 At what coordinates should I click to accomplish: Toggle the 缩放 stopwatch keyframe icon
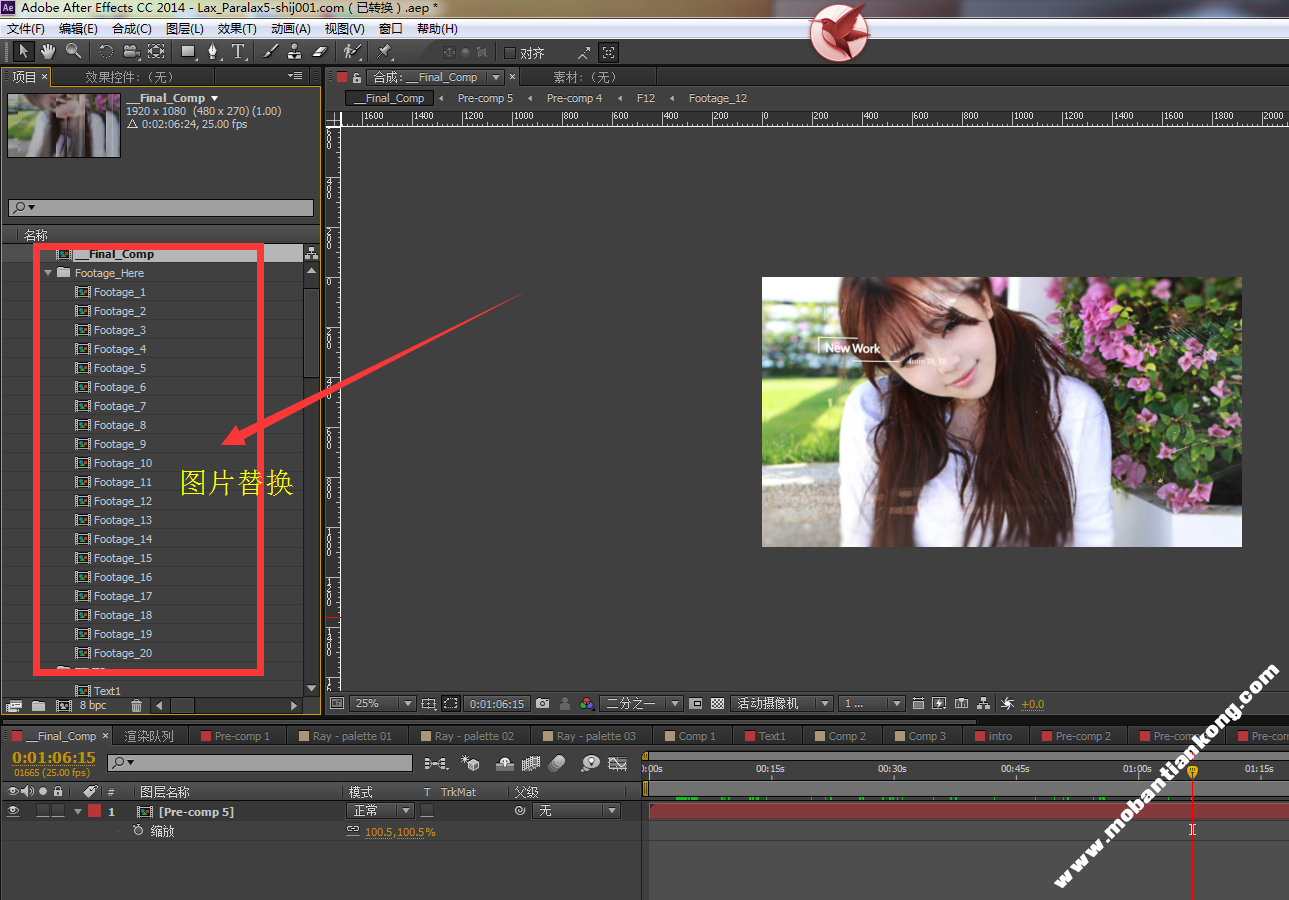point(138,831)
